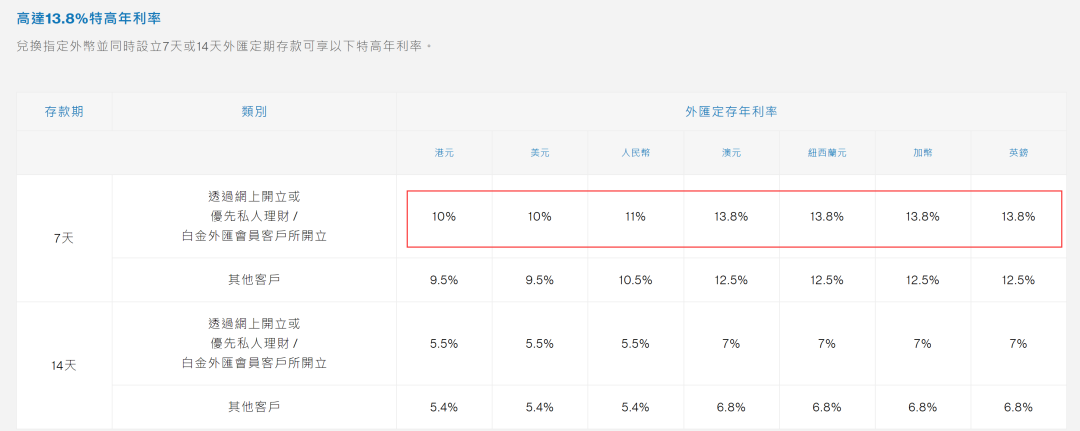Click the 14天 deposit period cell
The image size is (1080, 431).
coord(64,365)
